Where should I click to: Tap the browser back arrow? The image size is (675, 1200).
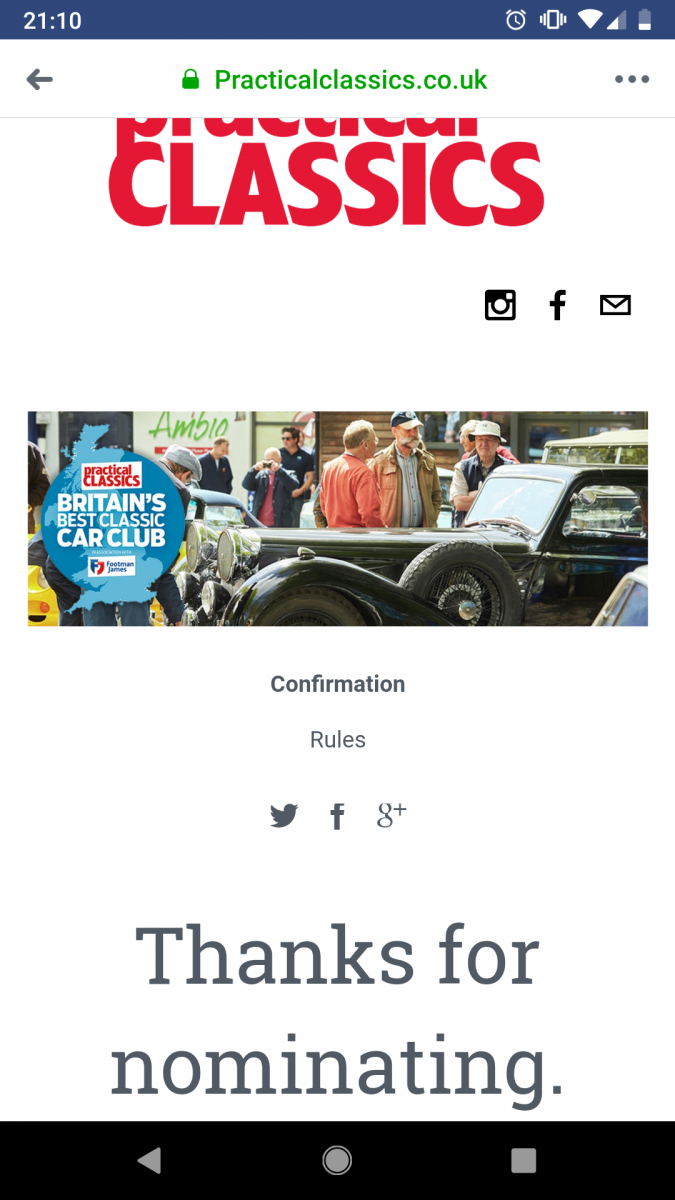click(40, 79)
